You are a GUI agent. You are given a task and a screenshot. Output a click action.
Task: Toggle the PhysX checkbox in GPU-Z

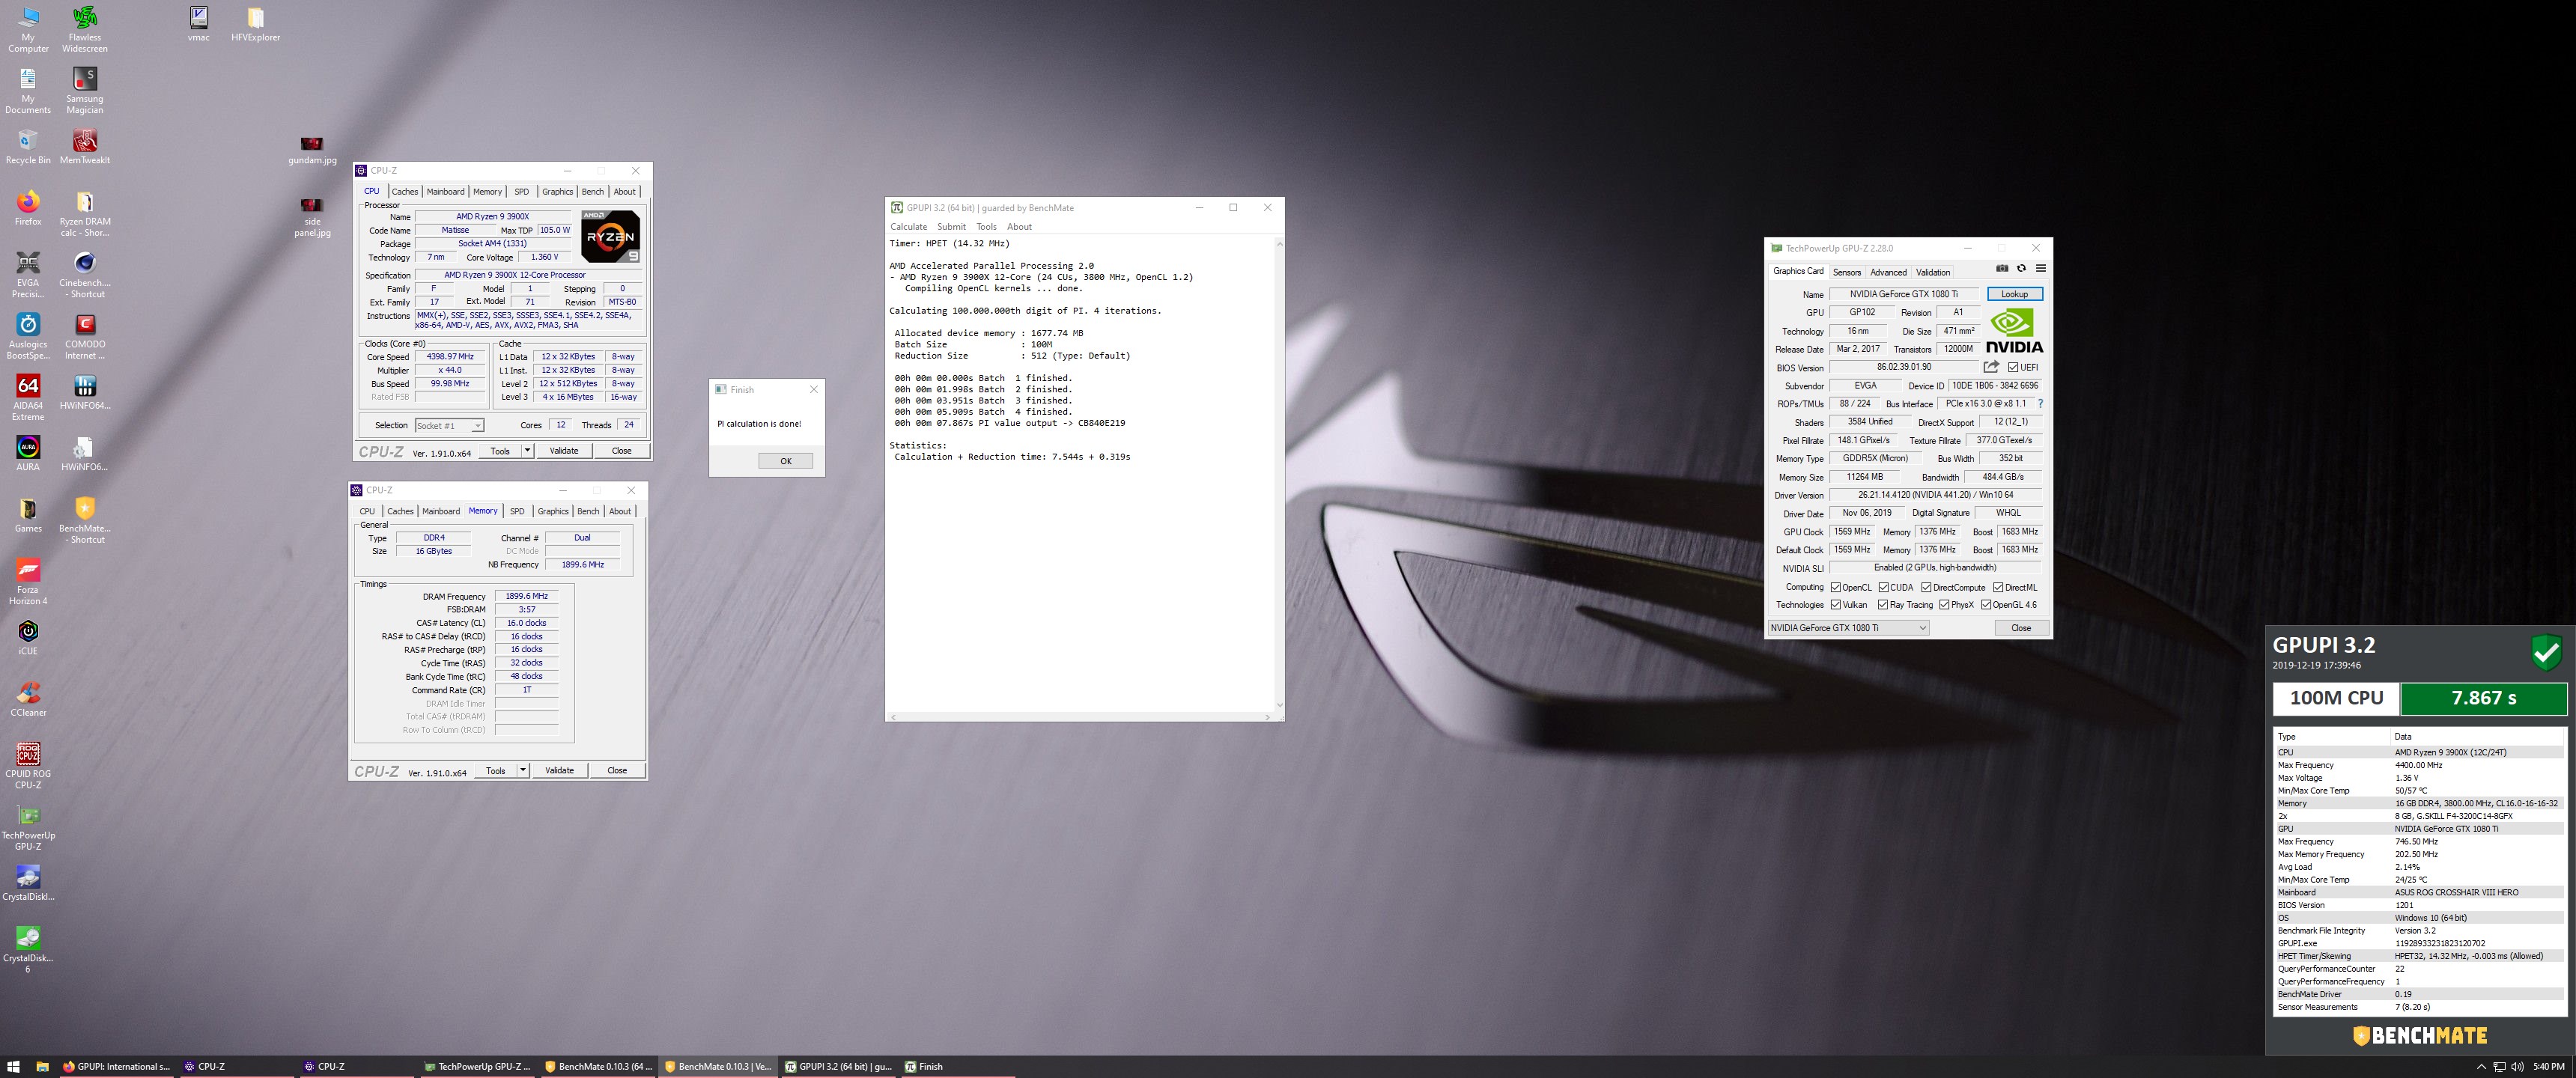tap(1944, 604)
